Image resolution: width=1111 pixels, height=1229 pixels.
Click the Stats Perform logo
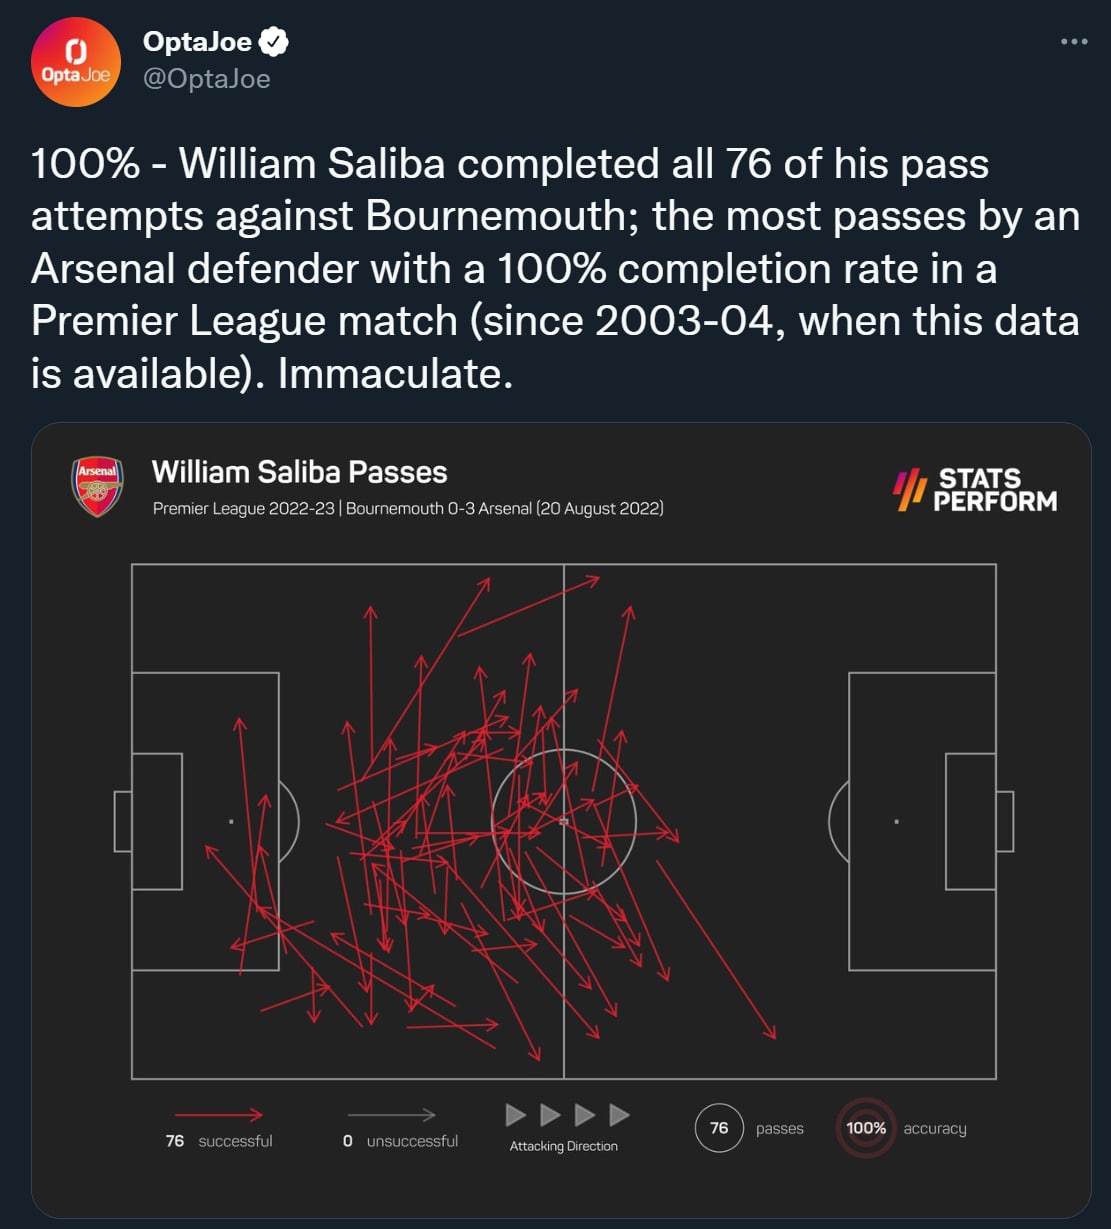pyautogui.click(x=975, y=489)
